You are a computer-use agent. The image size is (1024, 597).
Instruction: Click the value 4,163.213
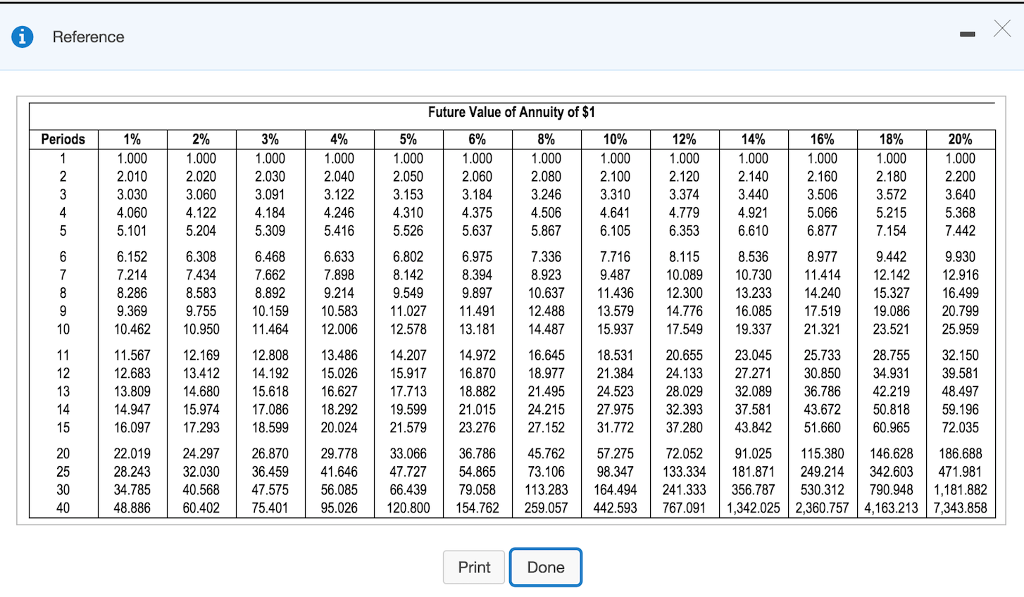click(891, 508)
